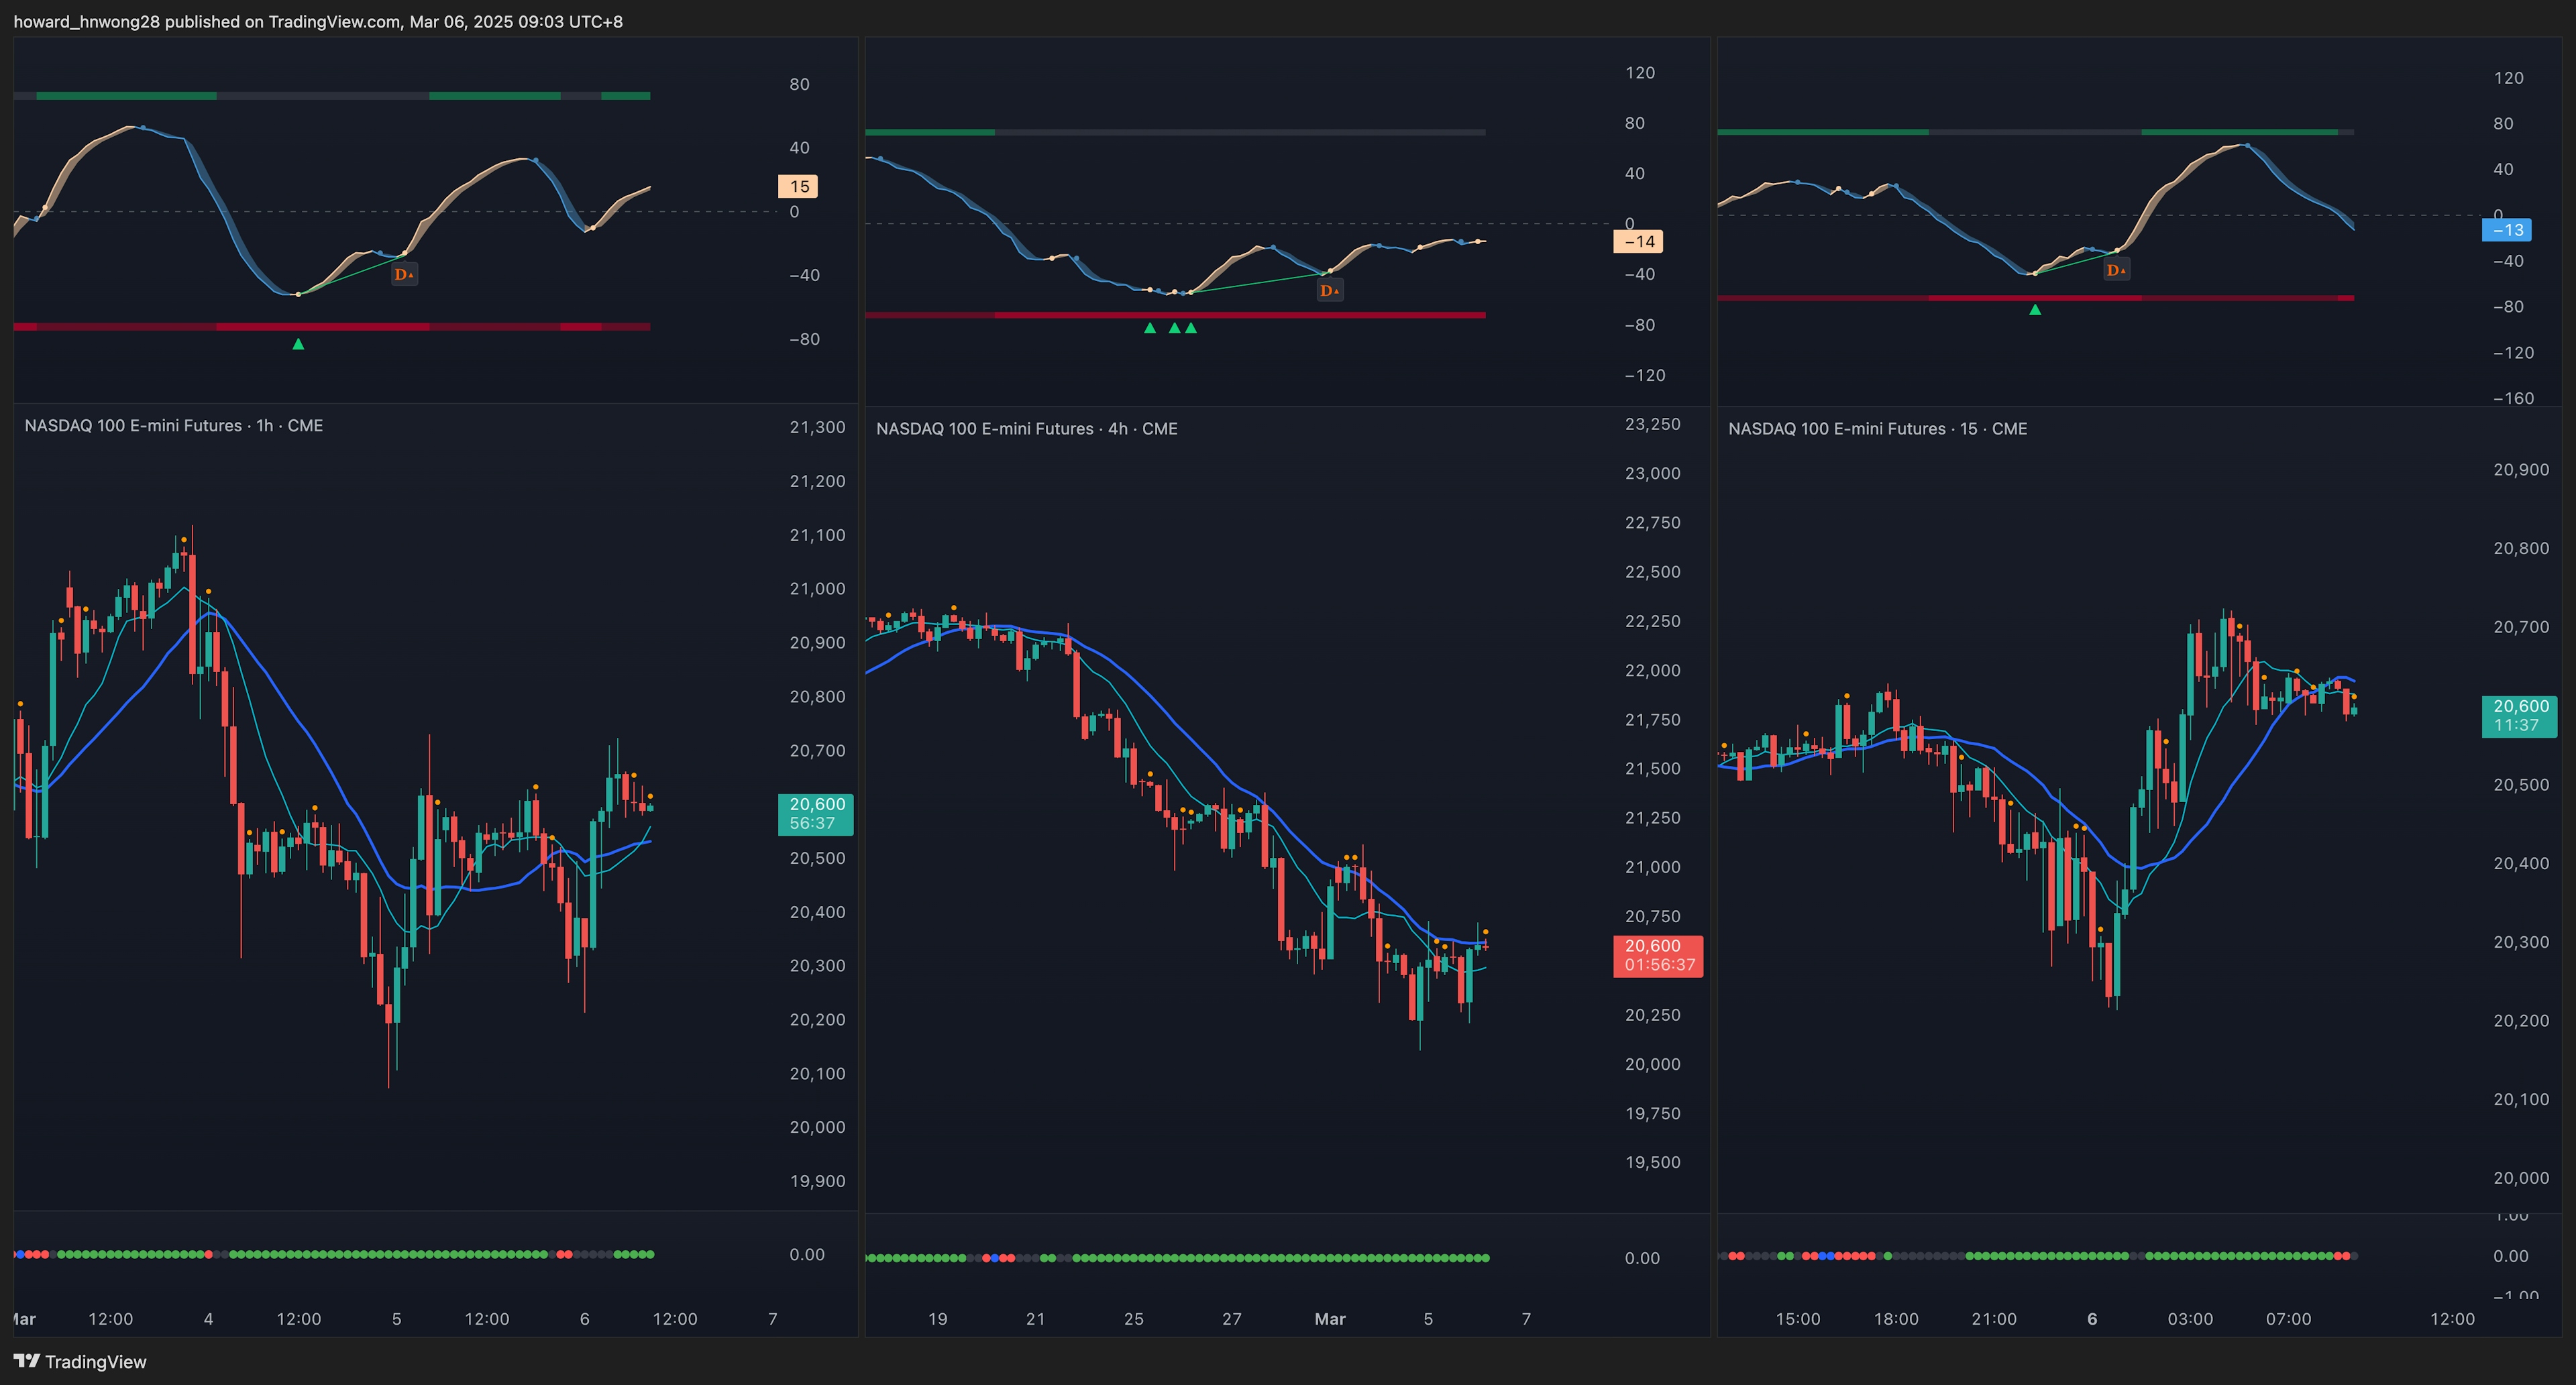The image size is (2576, 1385).
Task: Click the blue oscillator value label −13
Action: click(x=2507, y=230)
